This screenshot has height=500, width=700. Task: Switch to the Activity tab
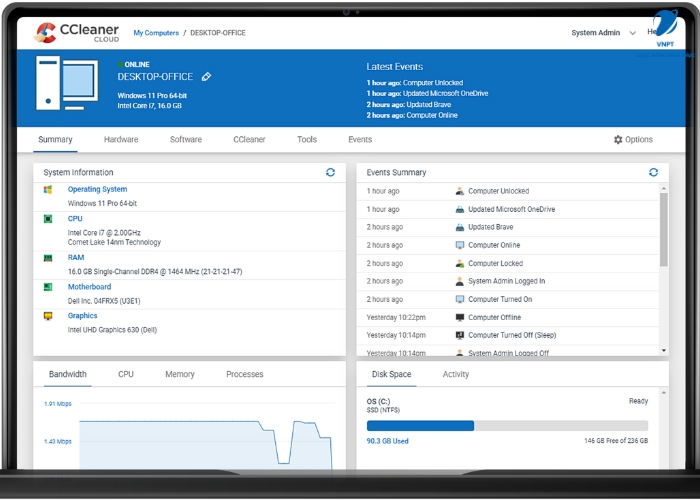pos(456,374)
